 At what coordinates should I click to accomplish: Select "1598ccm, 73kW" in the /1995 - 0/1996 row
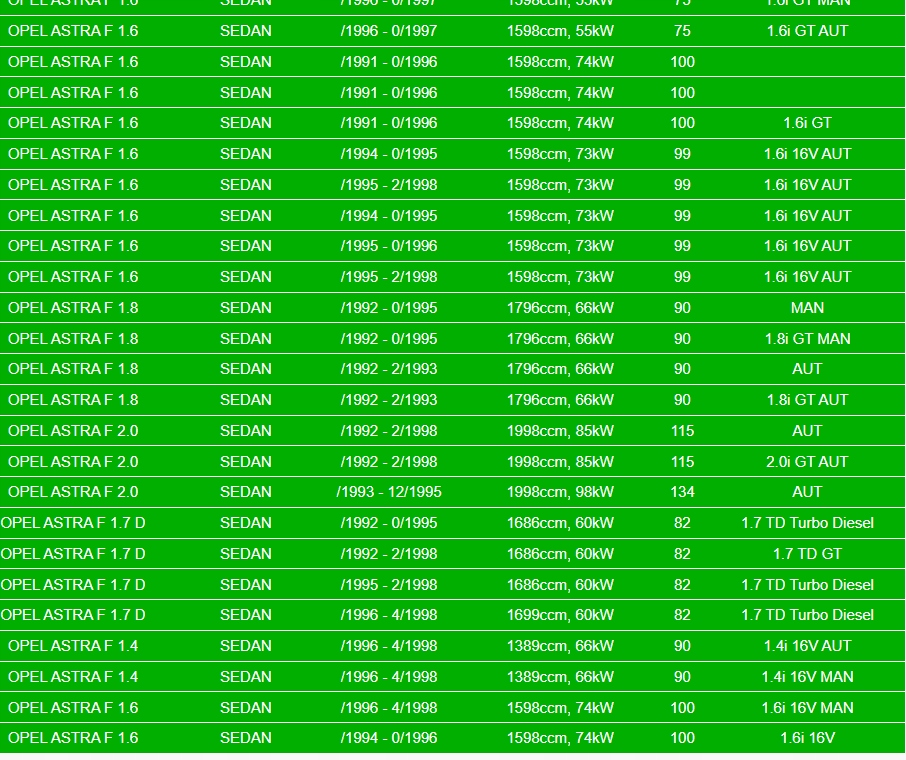pyautogui.click(x=560, y=246)
